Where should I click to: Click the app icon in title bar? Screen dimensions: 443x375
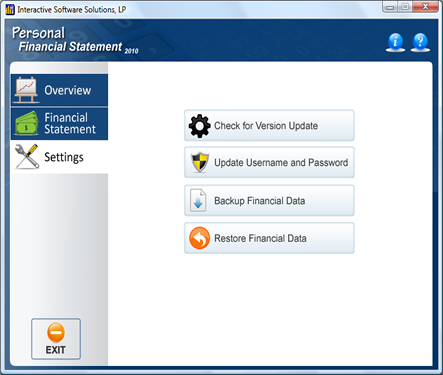[10, 9]
